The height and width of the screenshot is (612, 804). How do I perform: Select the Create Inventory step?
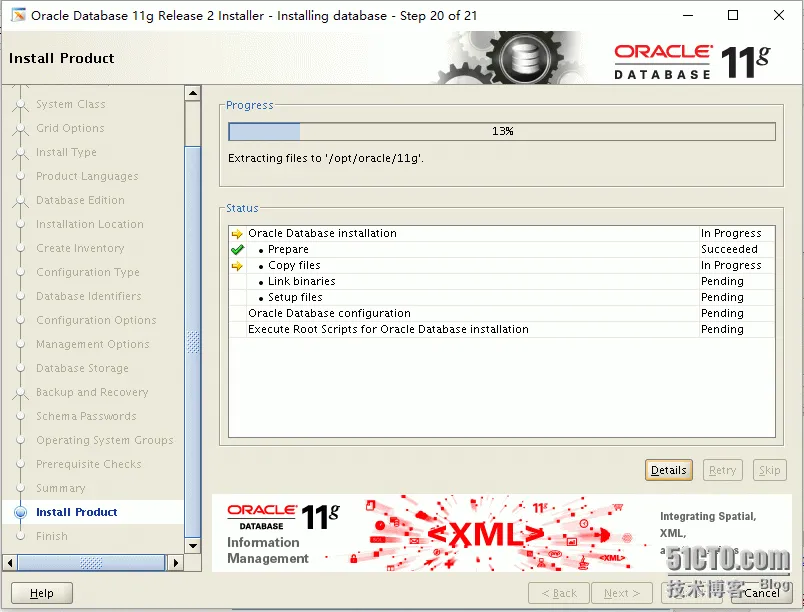click(x=80, y=248)
